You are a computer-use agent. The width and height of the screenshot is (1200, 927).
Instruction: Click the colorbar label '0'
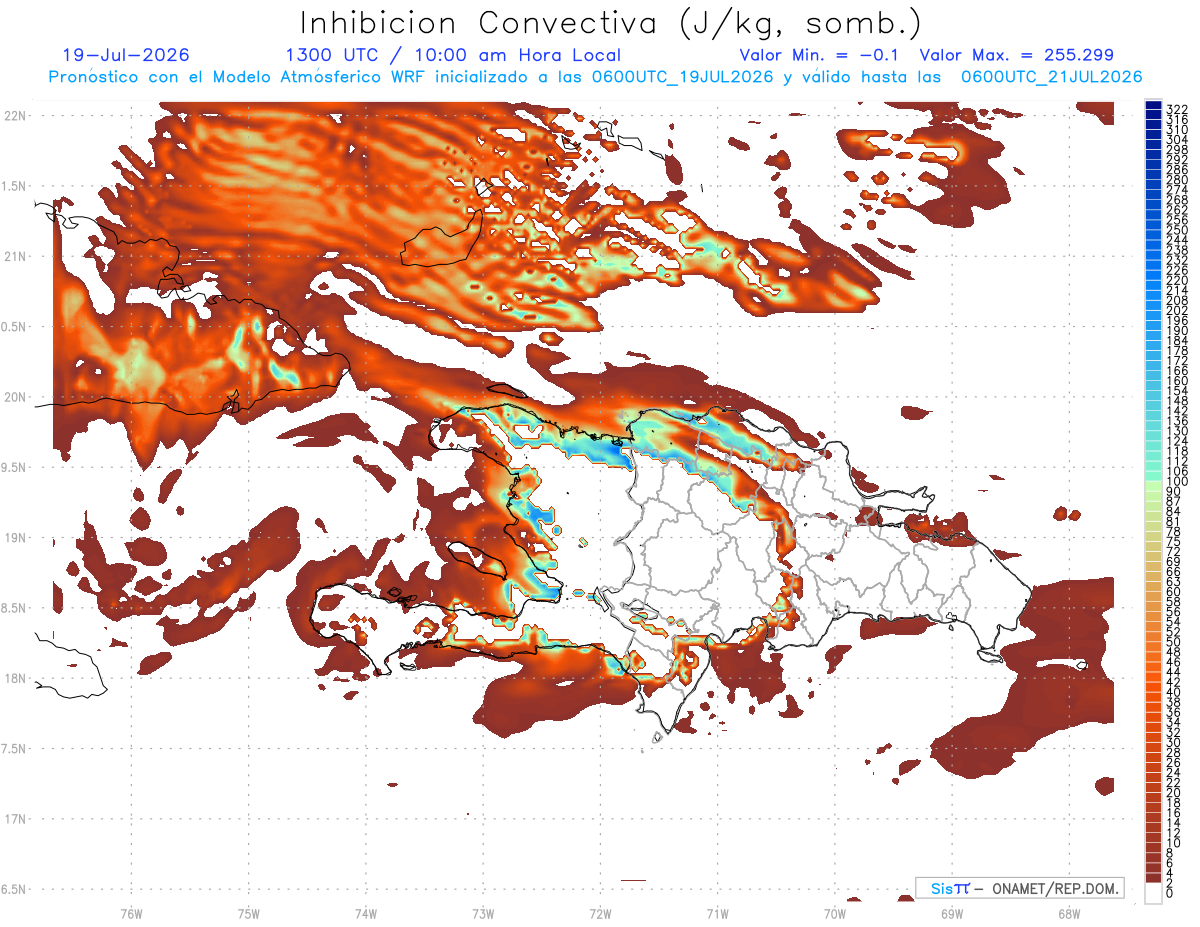tap(1170, 893)
